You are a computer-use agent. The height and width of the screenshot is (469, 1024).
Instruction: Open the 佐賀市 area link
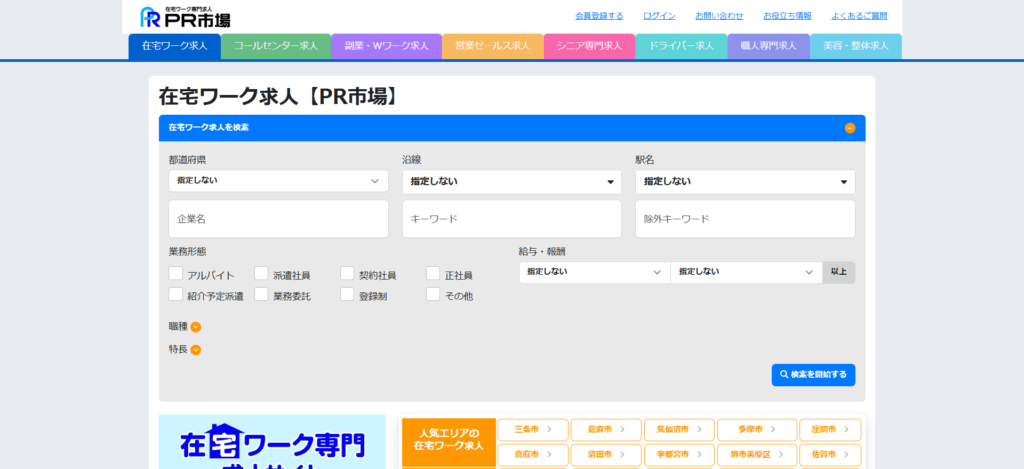(830, 455)
